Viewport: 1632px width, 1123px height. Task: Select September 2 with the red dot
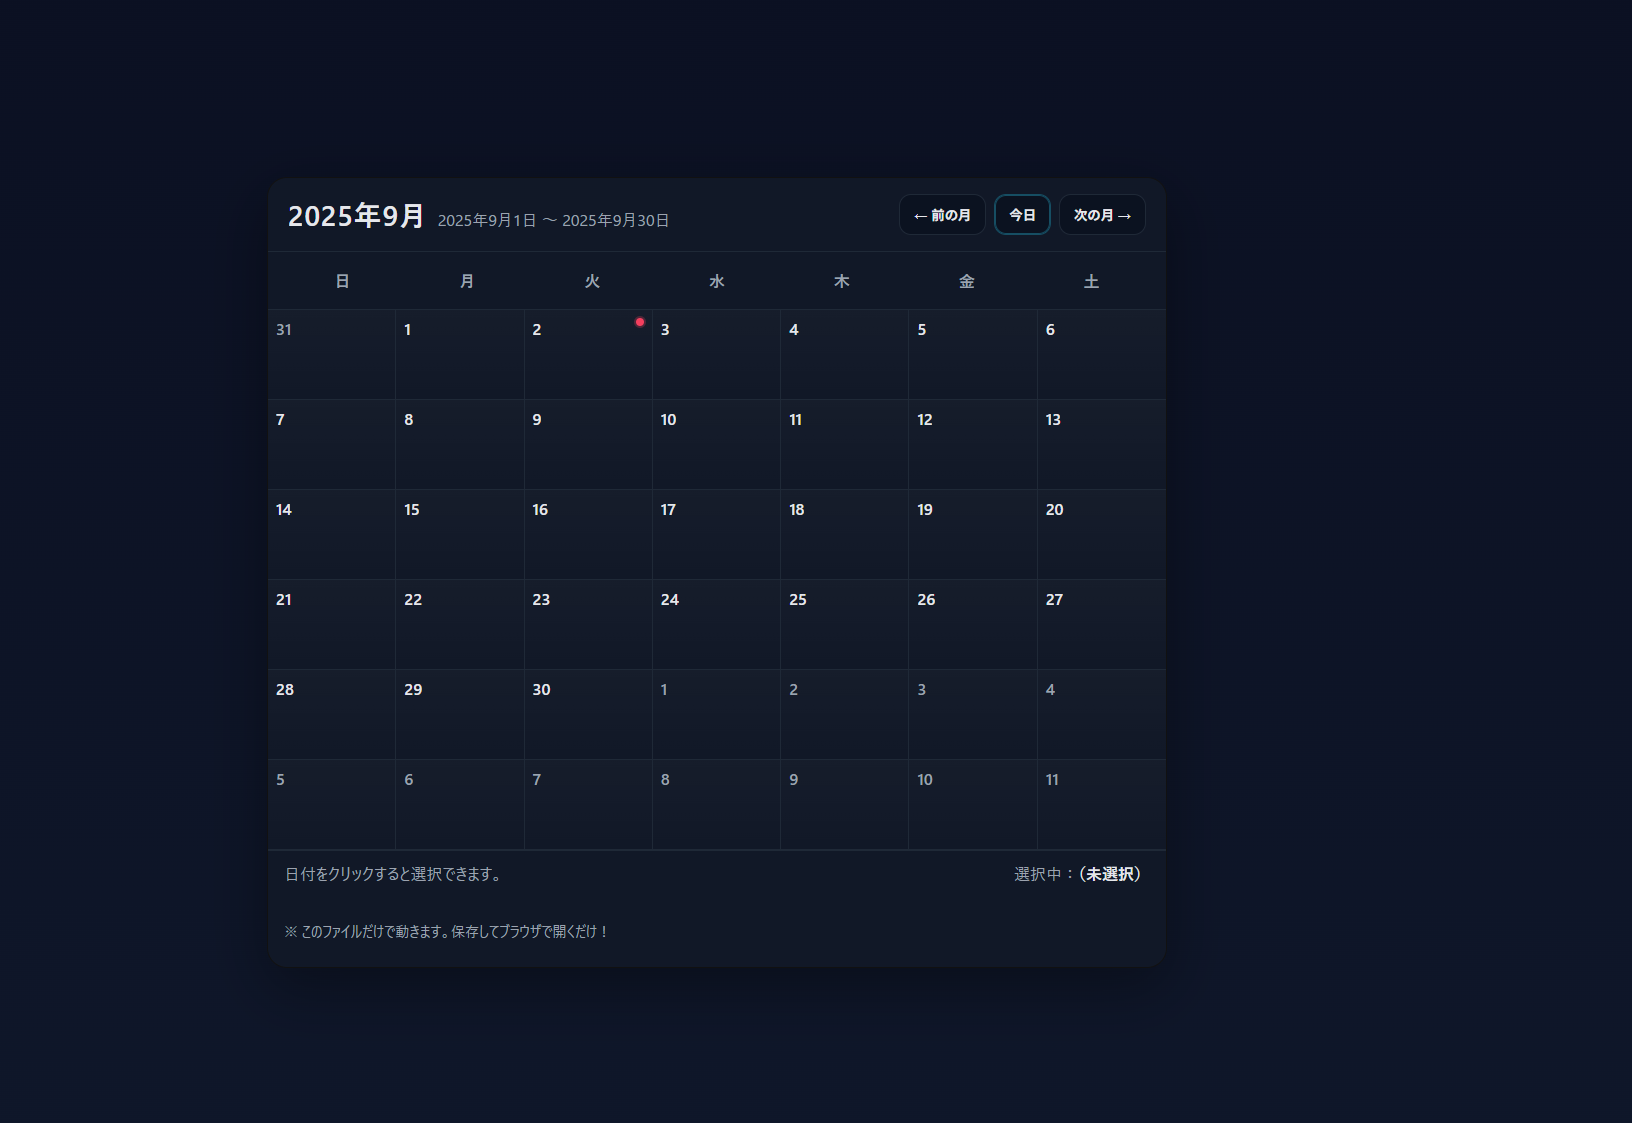pos(588,355)
